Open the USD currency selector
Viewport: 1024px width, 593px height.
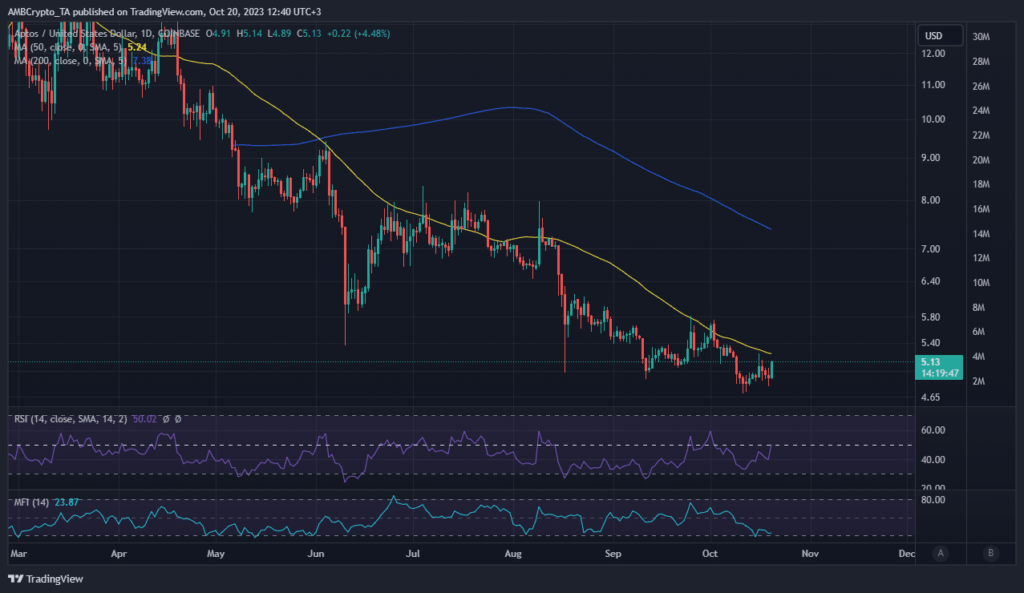934,36
